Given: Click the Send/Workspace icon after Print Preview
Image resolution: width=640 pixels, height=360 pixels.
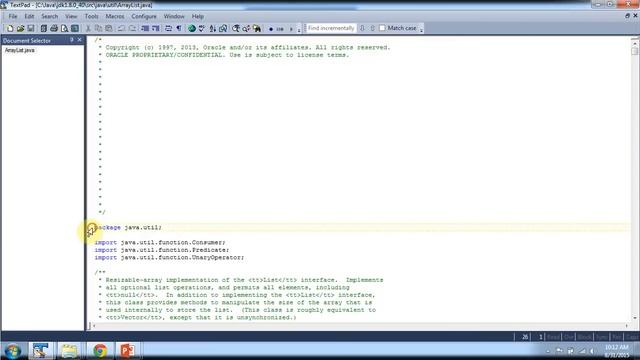Looking at the screenshot, I should [75, 29].
